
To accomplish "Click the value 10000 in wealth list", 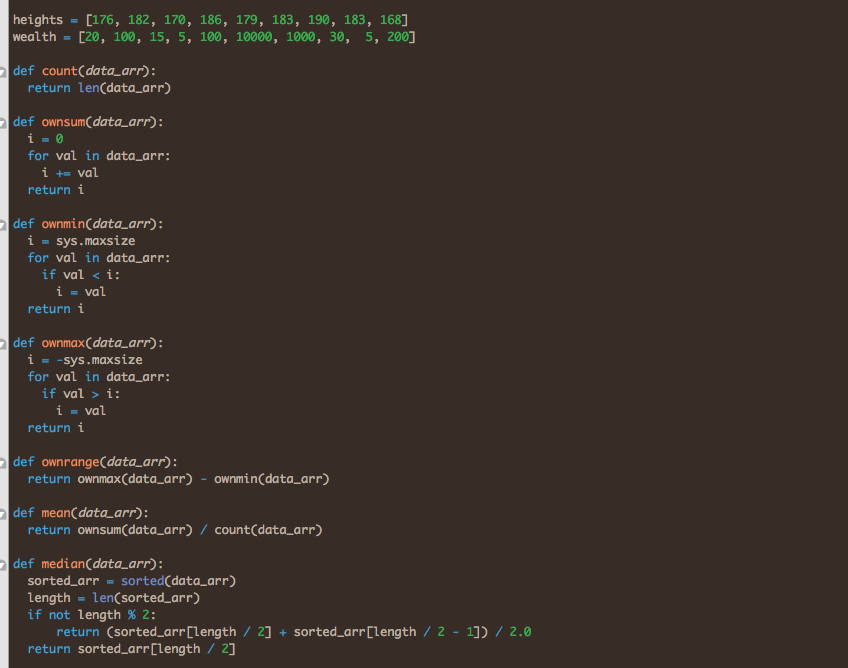I will (254, 37).
